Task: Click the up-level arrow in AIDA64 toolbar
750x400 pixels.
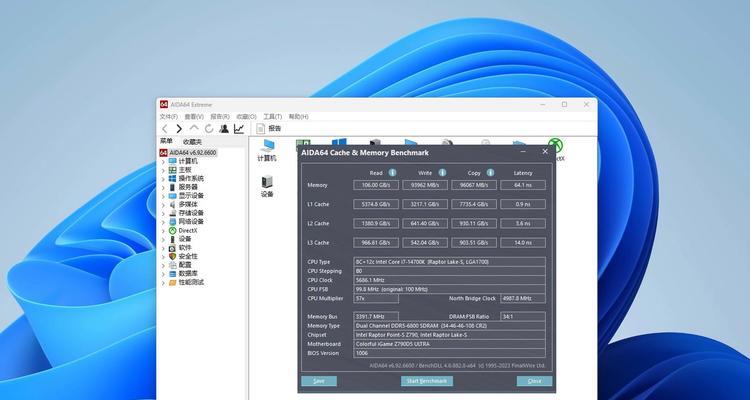Action: [194, 128]
